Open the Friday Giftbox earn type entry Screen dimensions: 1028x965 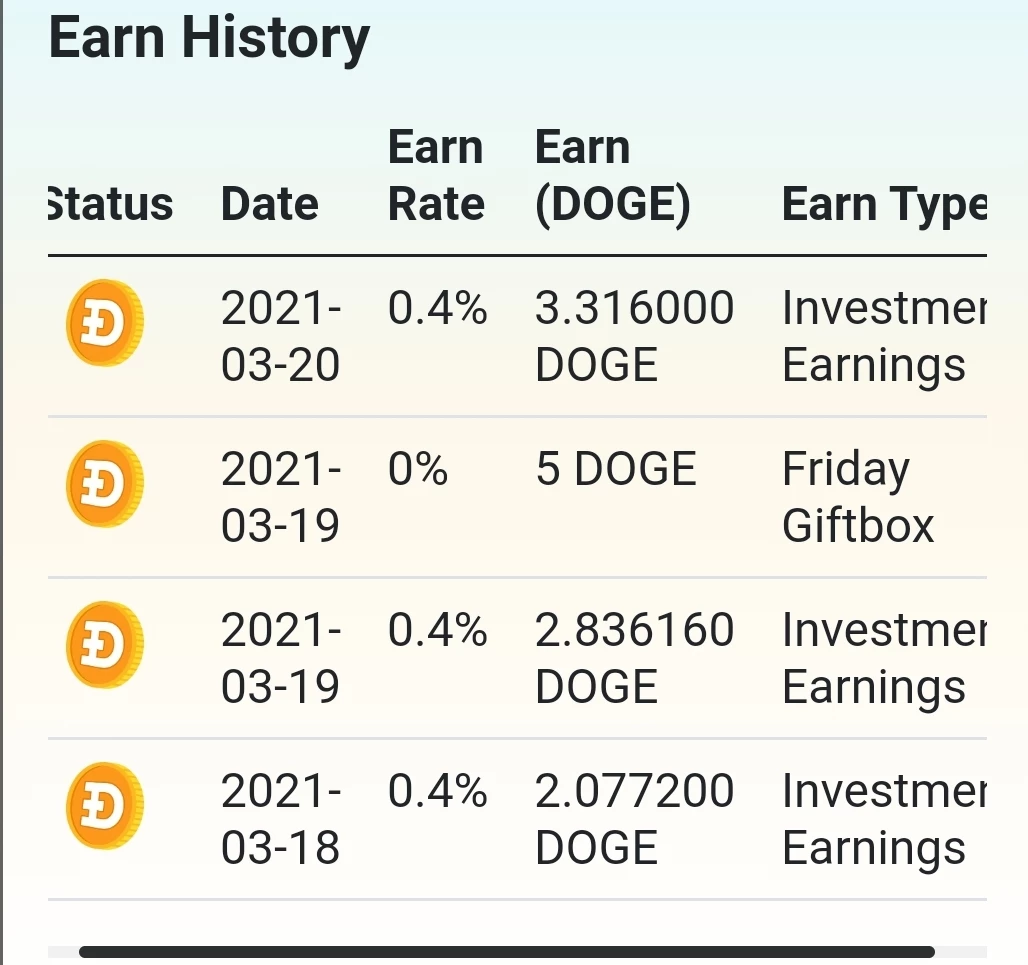pos(858,498)
